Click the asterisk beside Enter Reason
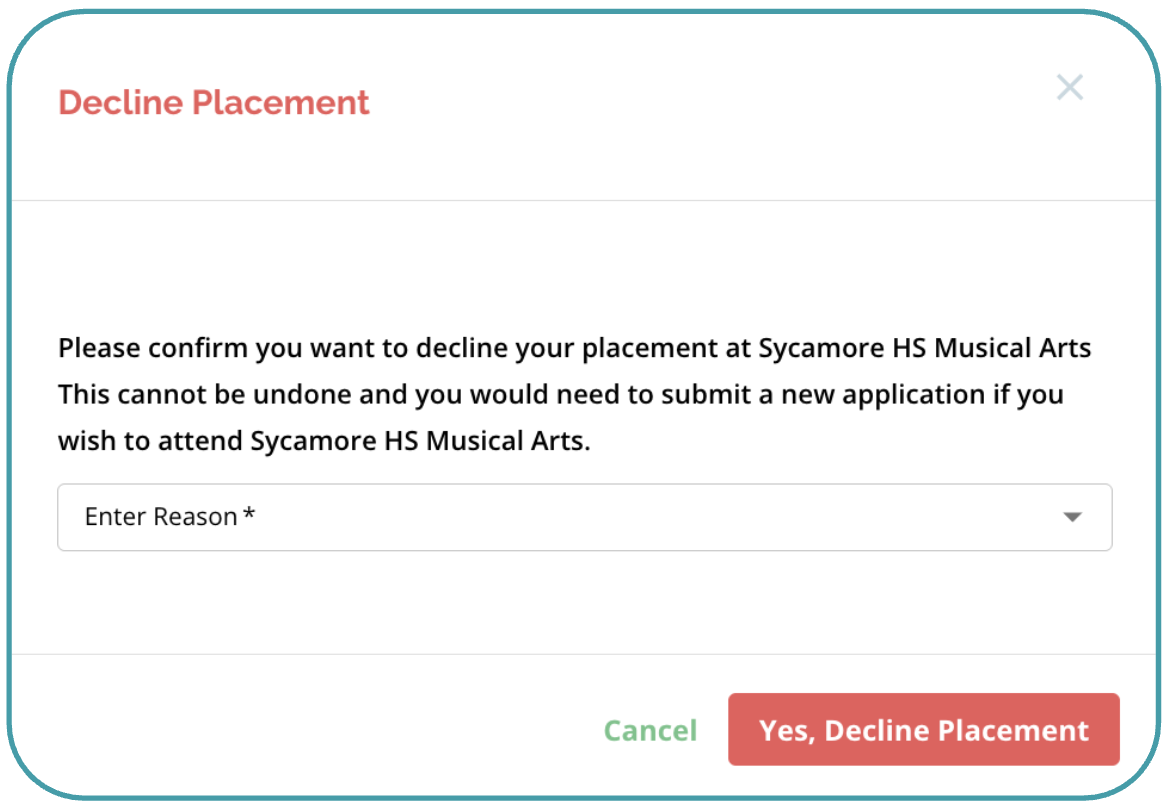 (249, 516)
